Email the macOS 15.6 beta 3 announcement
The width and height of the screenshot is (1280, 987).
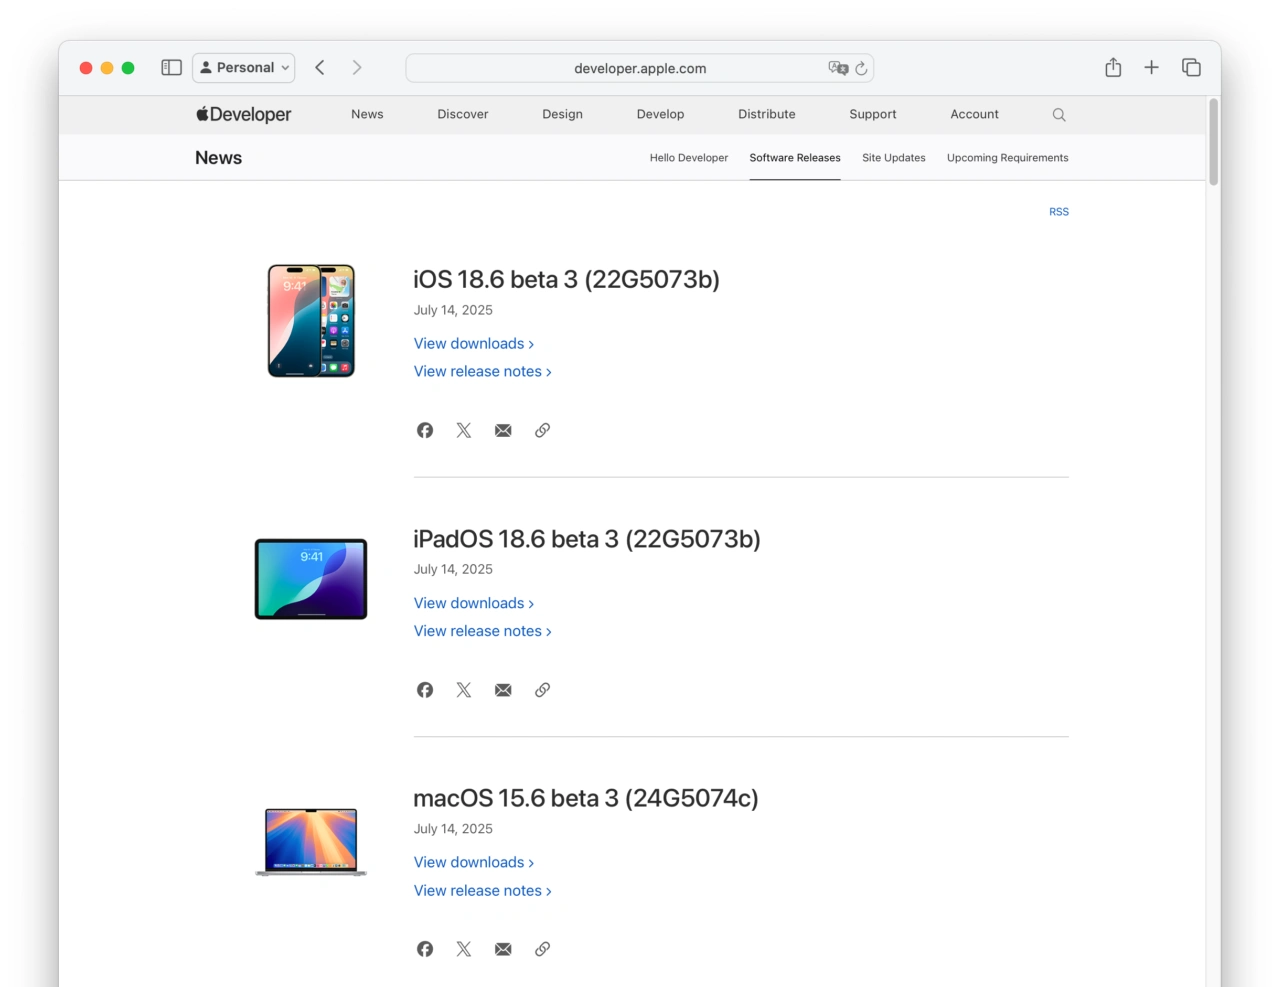[x=503, y=948]
